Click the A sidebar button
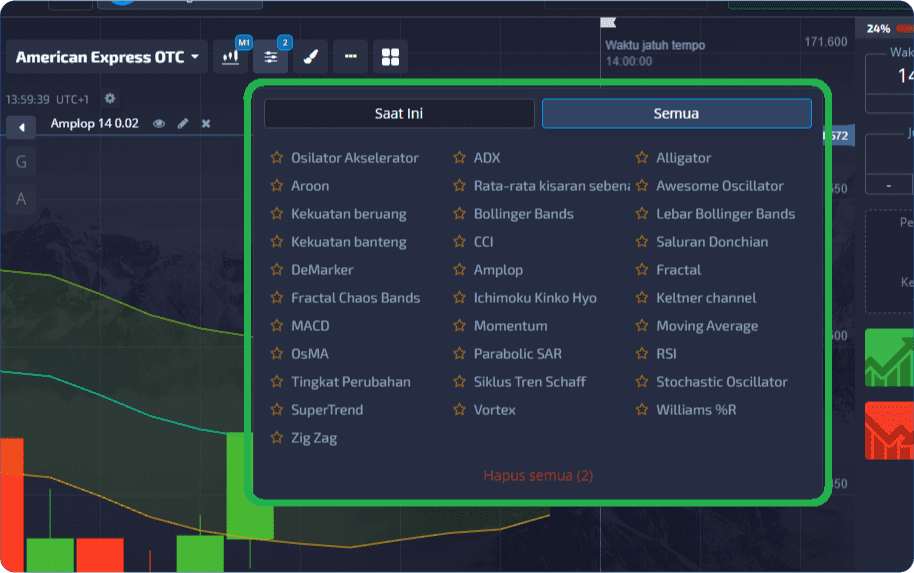914x573 pixels. 21,199
